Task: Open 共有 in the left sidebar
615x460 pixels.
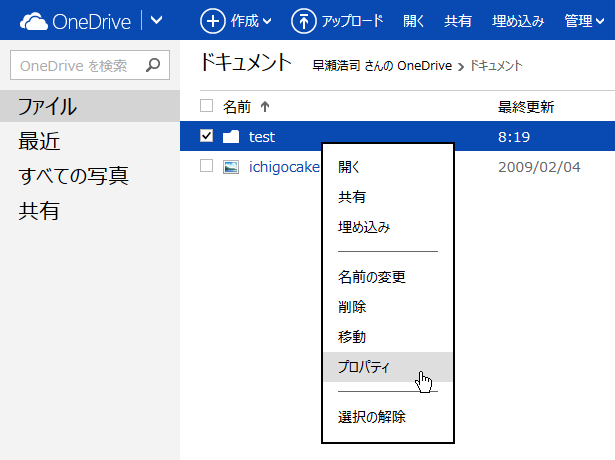Action: coord(39,211)
